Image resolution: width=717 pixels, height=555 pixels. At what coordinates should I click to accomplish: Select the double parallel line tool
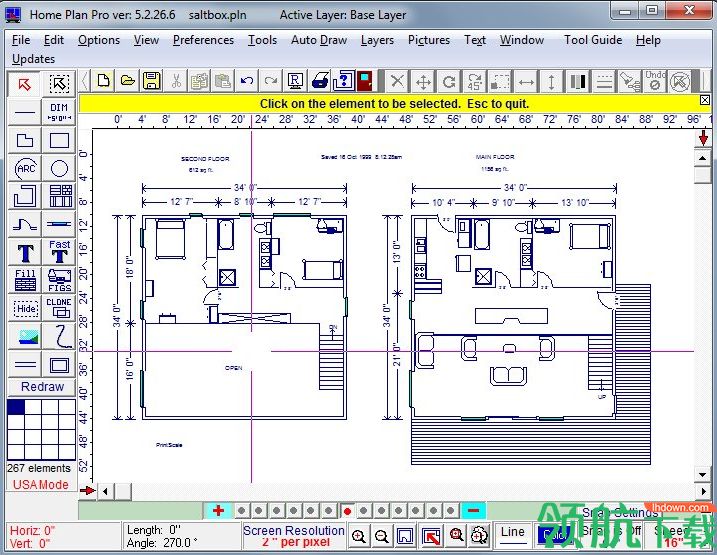25,365
